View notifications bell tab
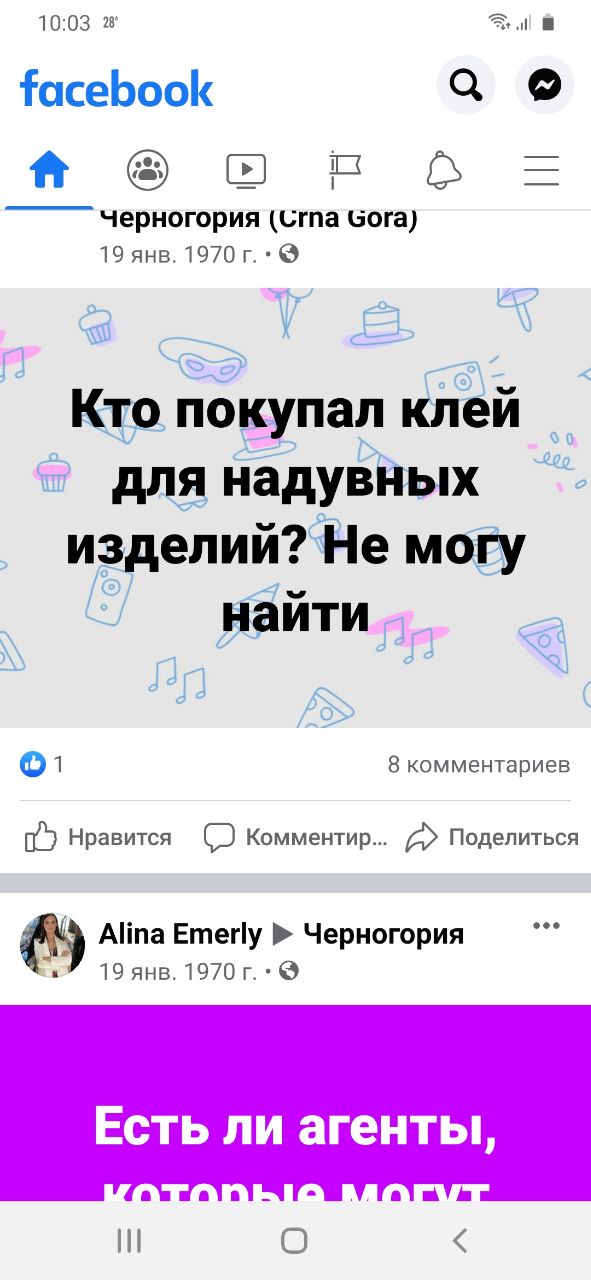Image resolution: width=591 pixels, height=1280 pixels. (443, 170)
